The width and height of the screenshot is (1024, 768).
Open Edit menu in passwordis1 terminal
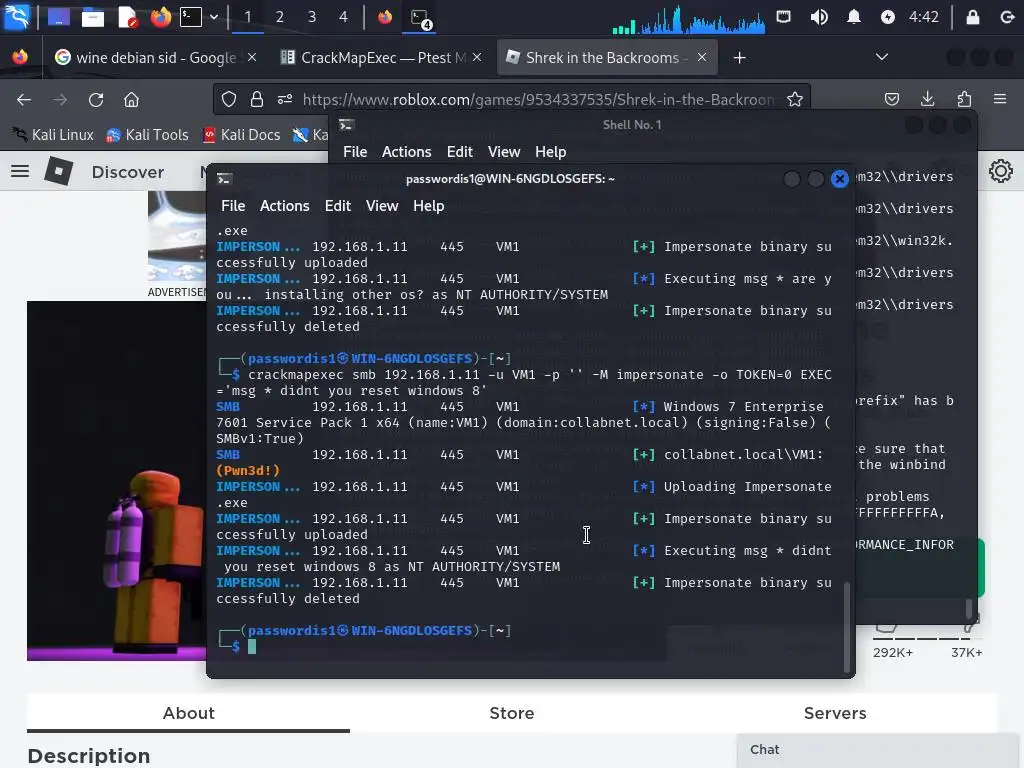[338, 206]
